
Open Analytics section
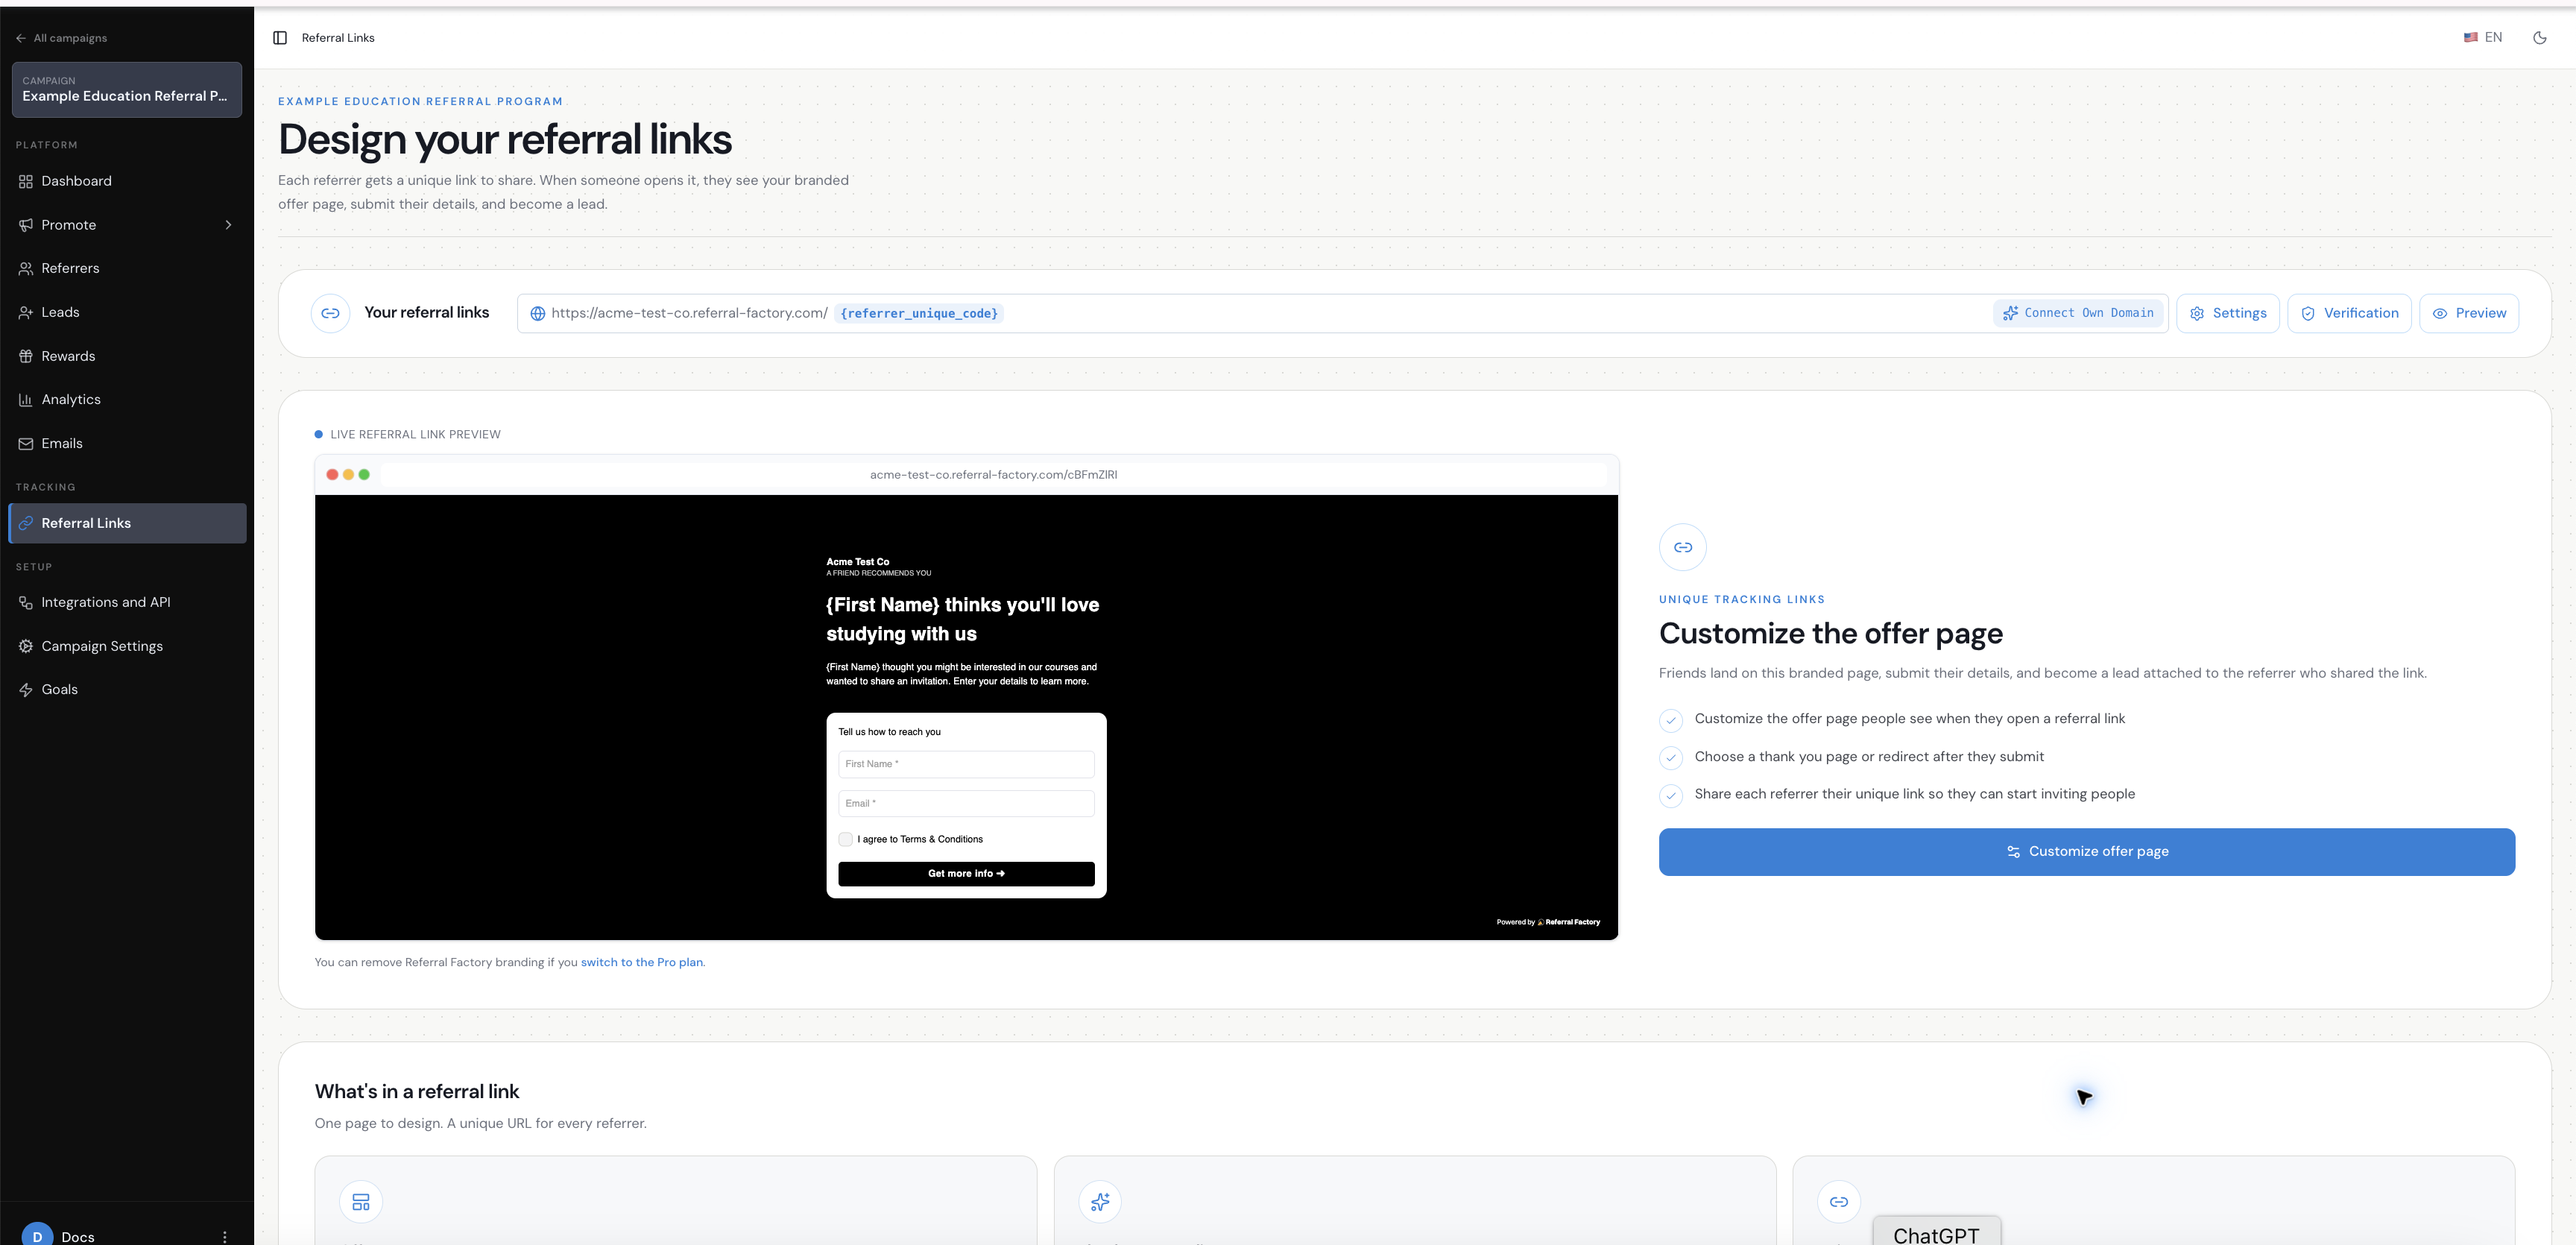coord(127,400)
